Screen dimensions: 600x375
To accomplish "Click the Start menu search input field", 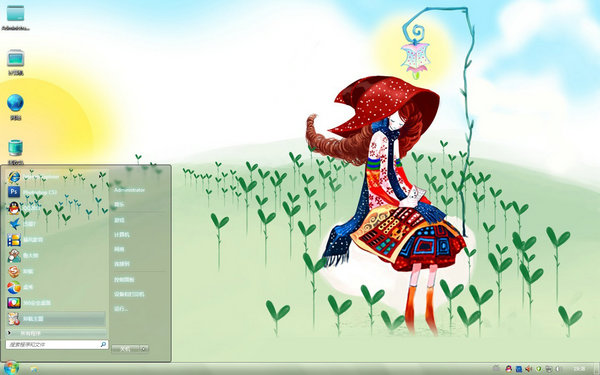I will pyautogui.click(x=57, y=344).
